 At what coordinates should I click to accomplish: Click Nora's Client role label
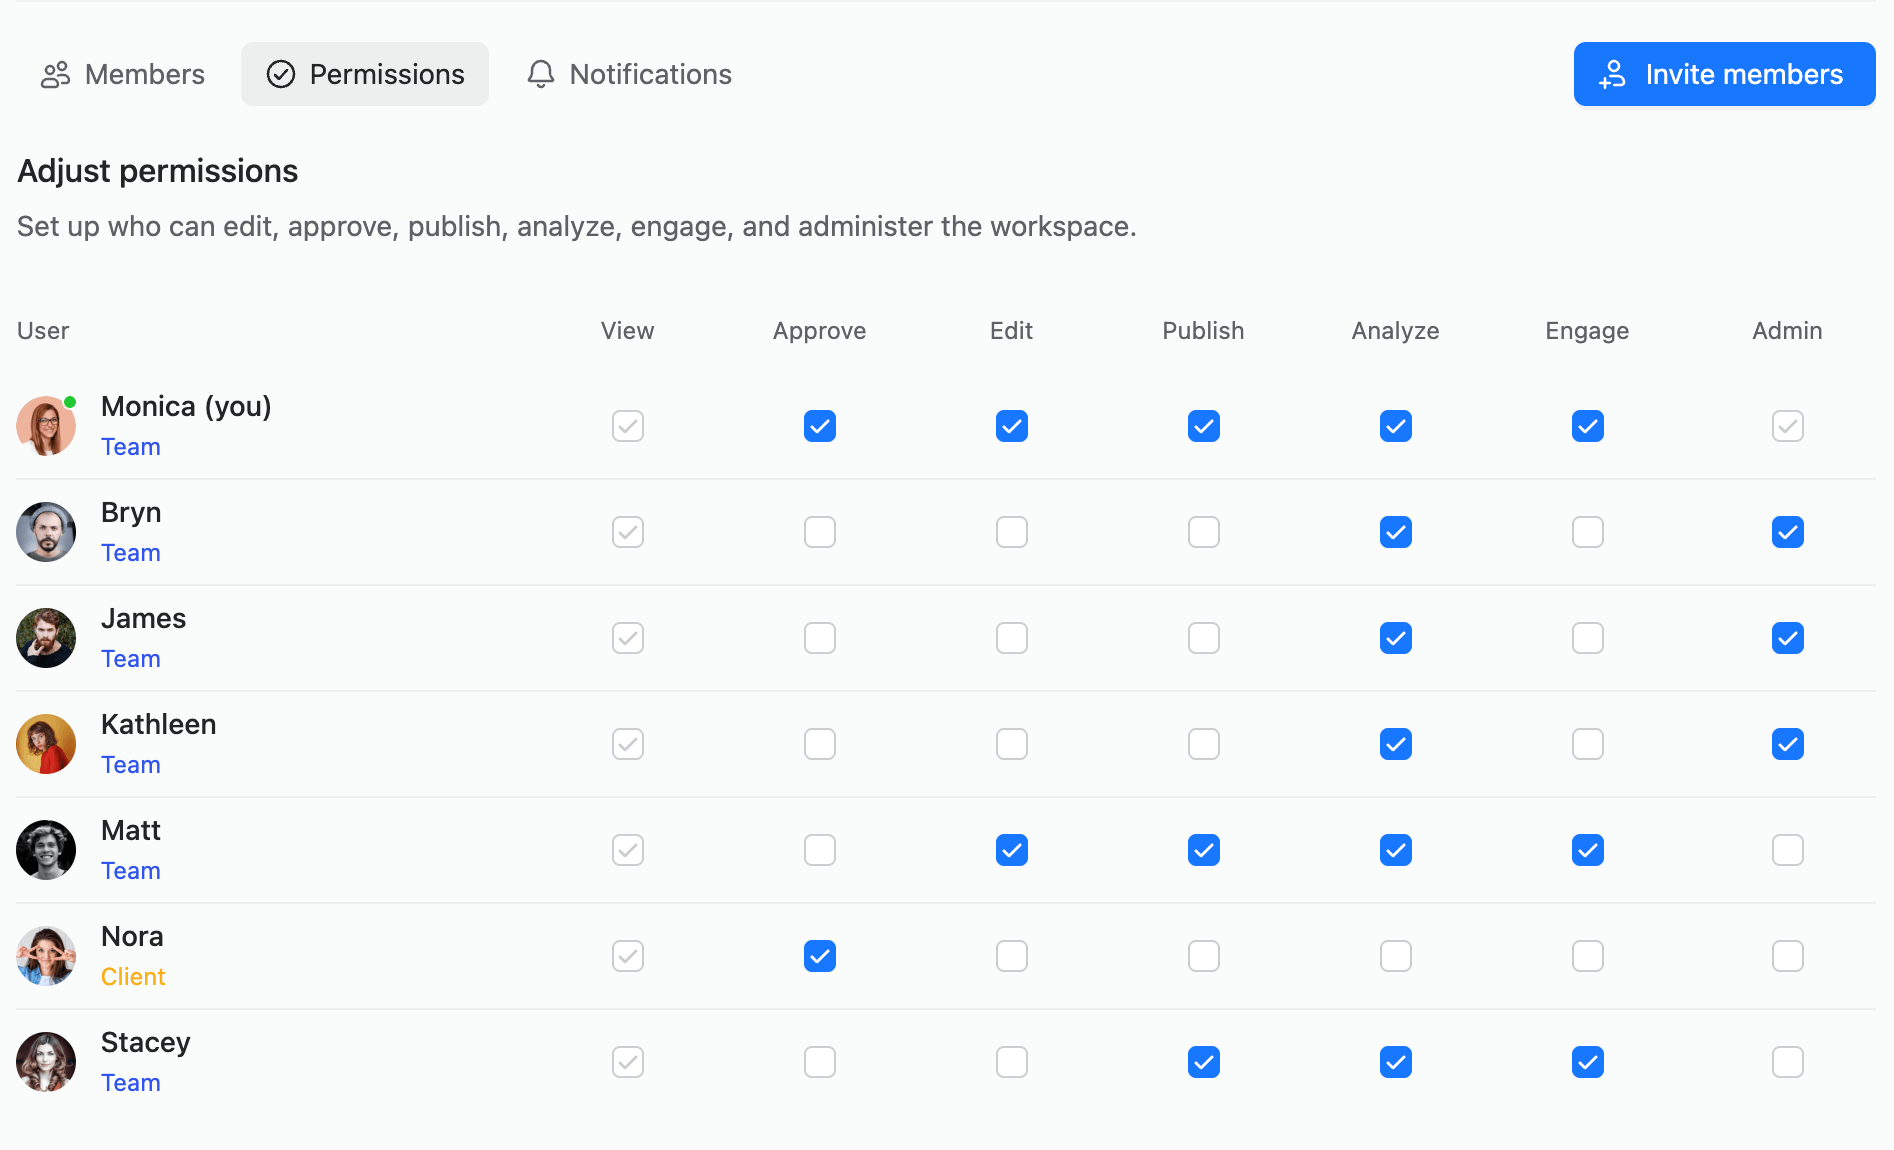click(x=133, y=977)
